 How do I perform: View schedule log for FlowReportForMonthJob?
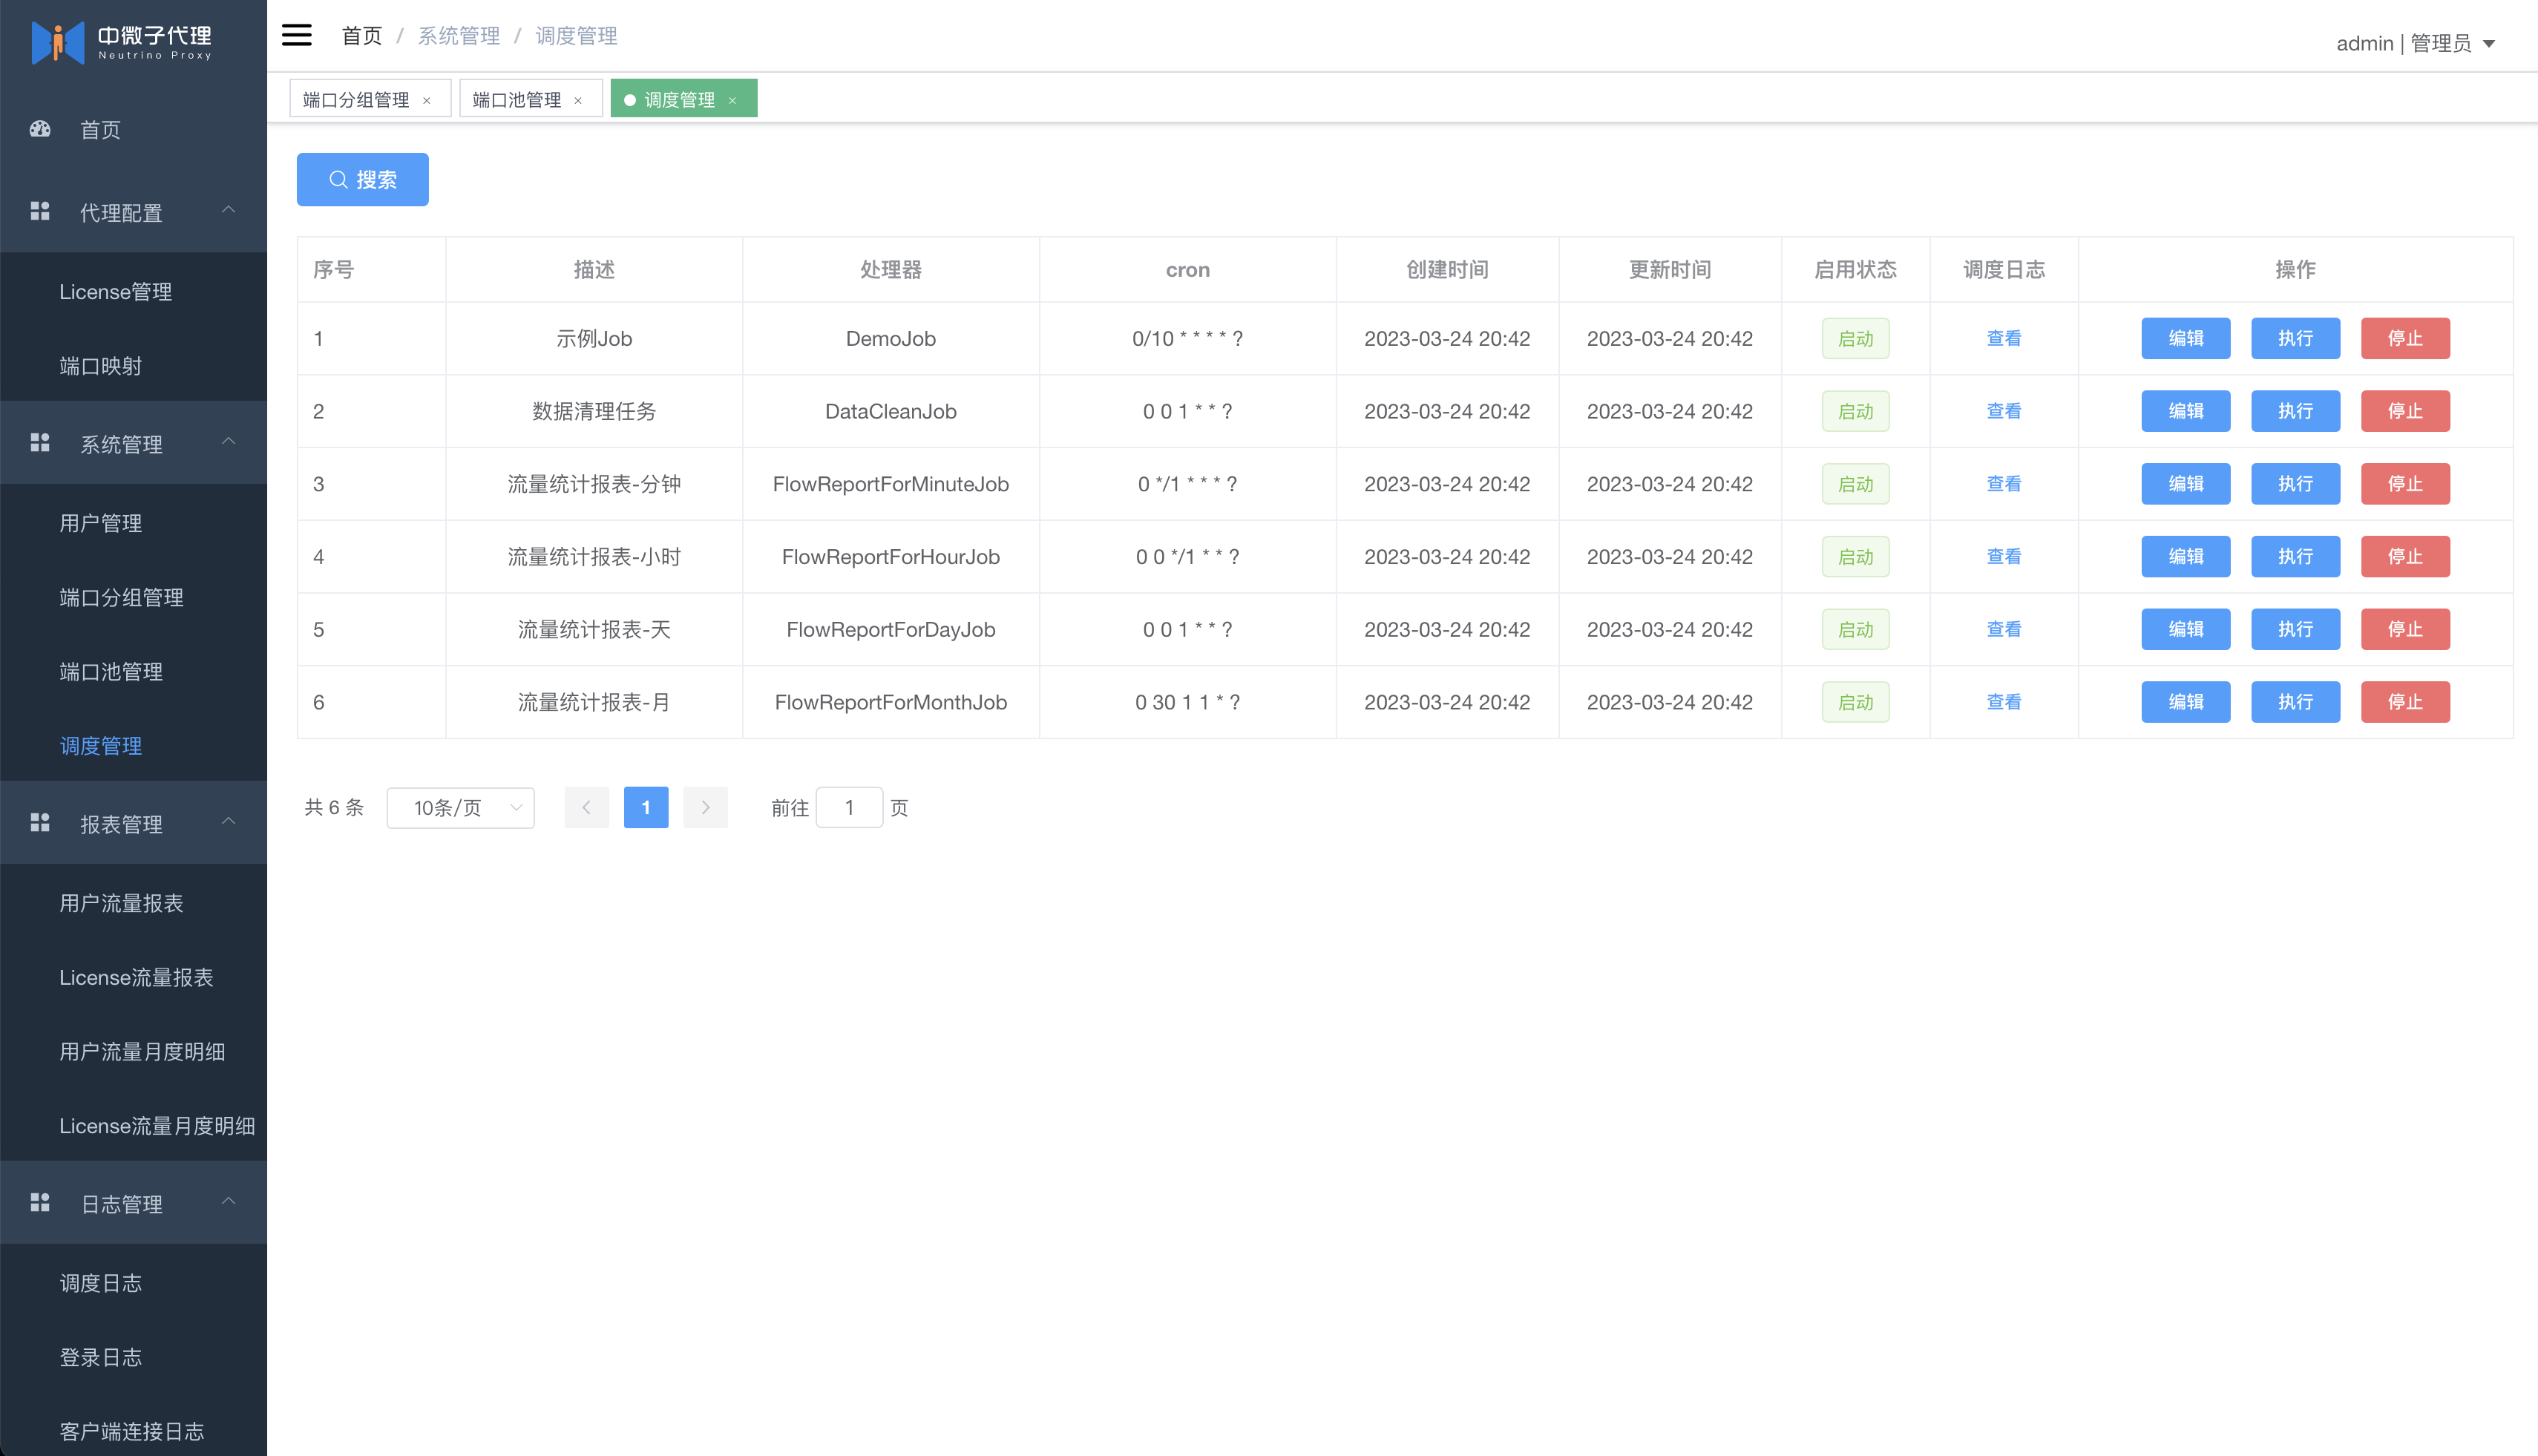pyautogui.click(x=2004, y=702)
